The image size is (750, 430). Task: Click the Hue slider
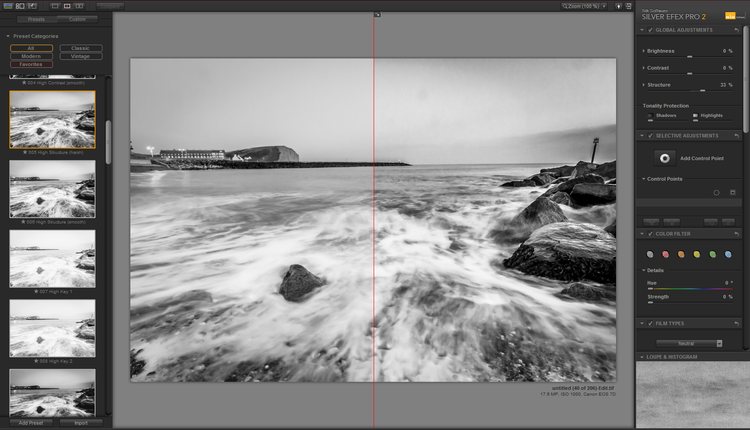click(x=690, y=289)
